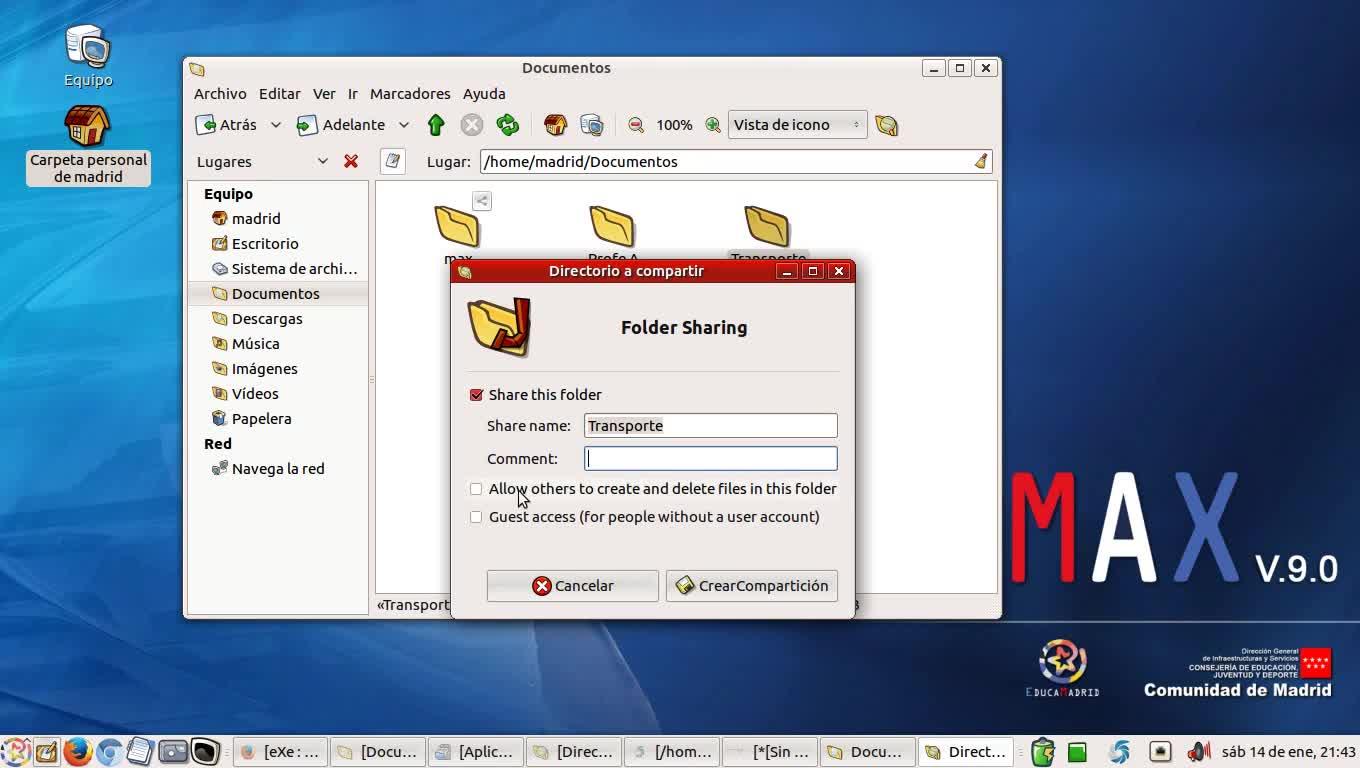Image resolution: width=1360 pixels, height=768 pixels.
Task: Open Escritorio in the sidebar
Action: tap(278, 244)
